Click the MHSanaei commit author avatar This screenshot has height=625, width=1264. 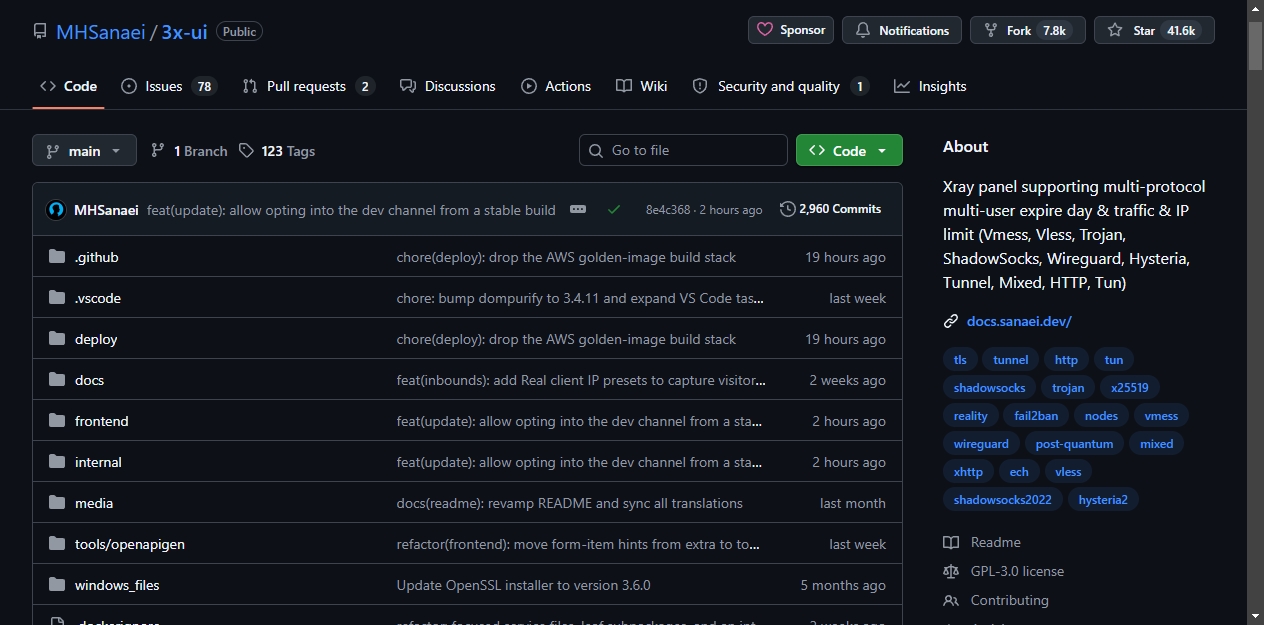point(56,210)
